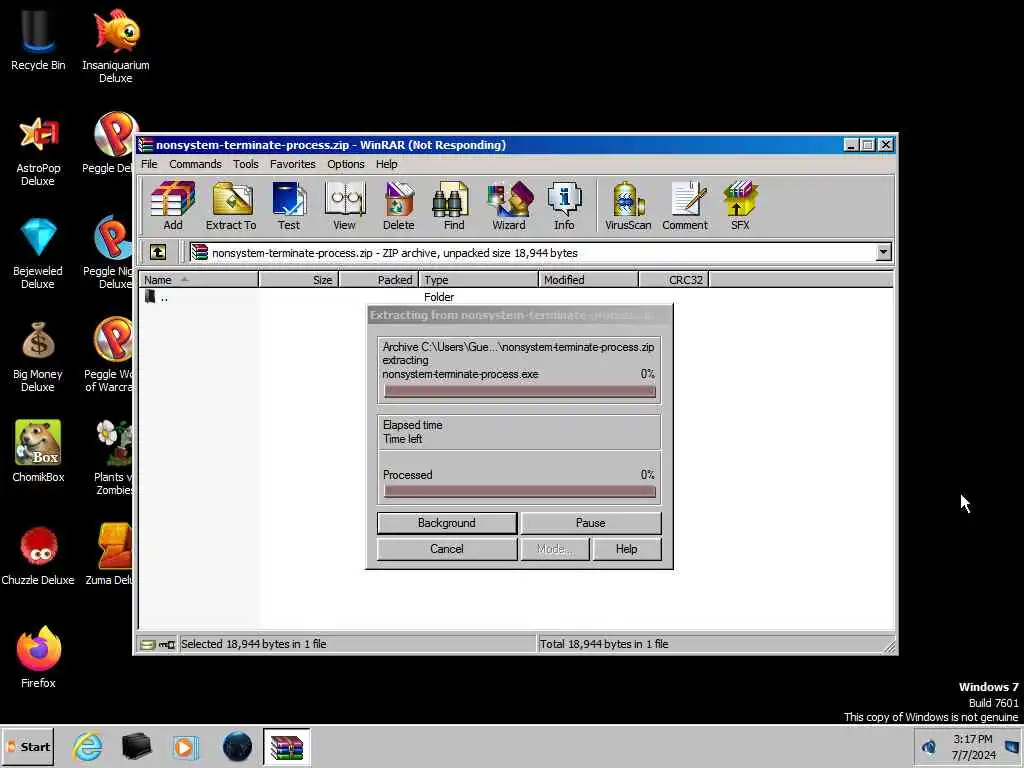Image resolution: width=1024 pixels, height=768 pixels.
Task: Click the Background button in extraction dialog
Action: click(x=447, y=523)
